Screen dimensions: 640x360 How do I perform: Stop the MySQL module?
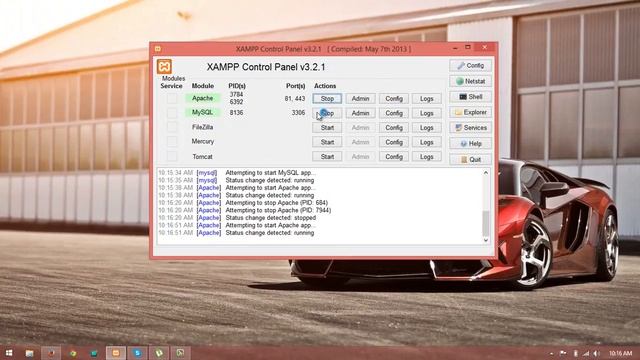click(327, 113)
